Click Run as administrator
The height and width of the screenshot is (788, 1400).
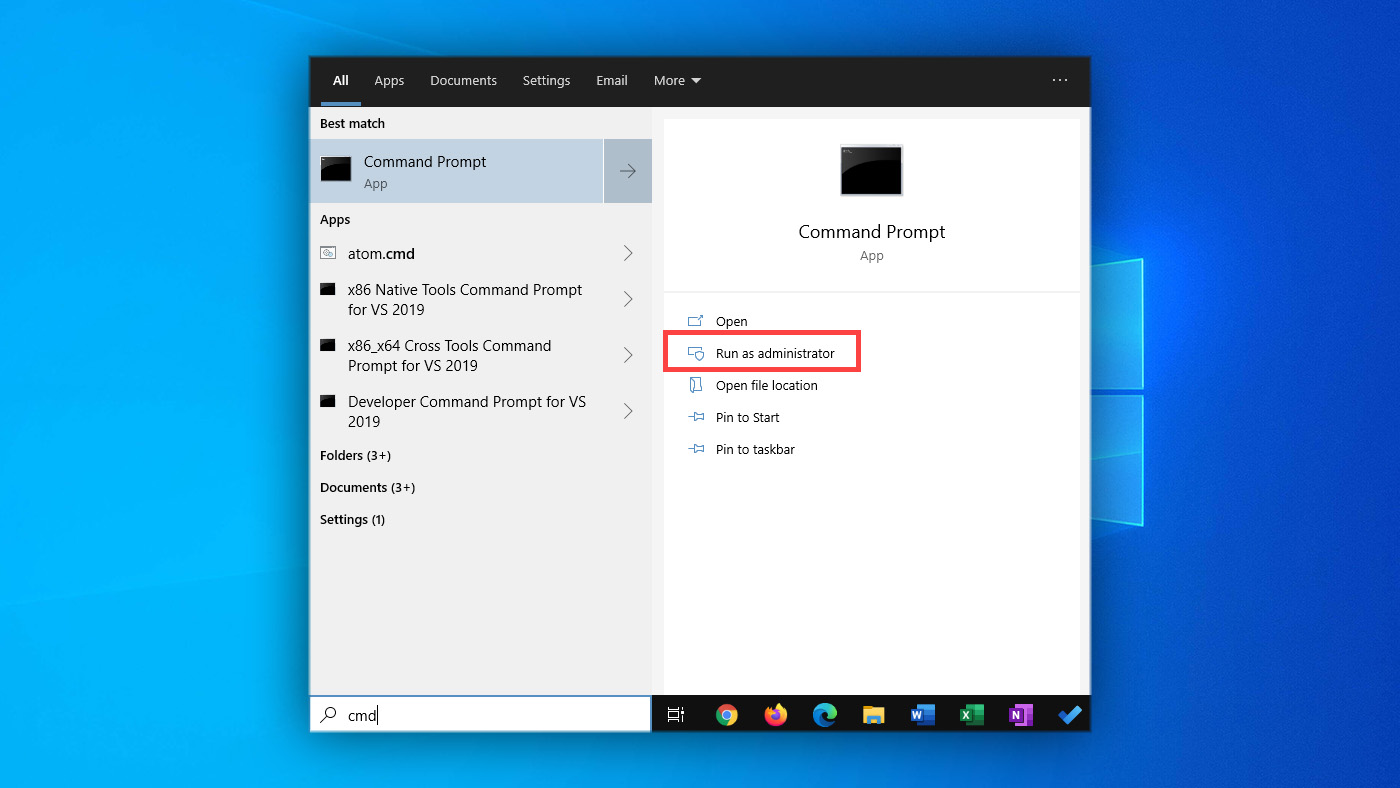click(774, 354)
